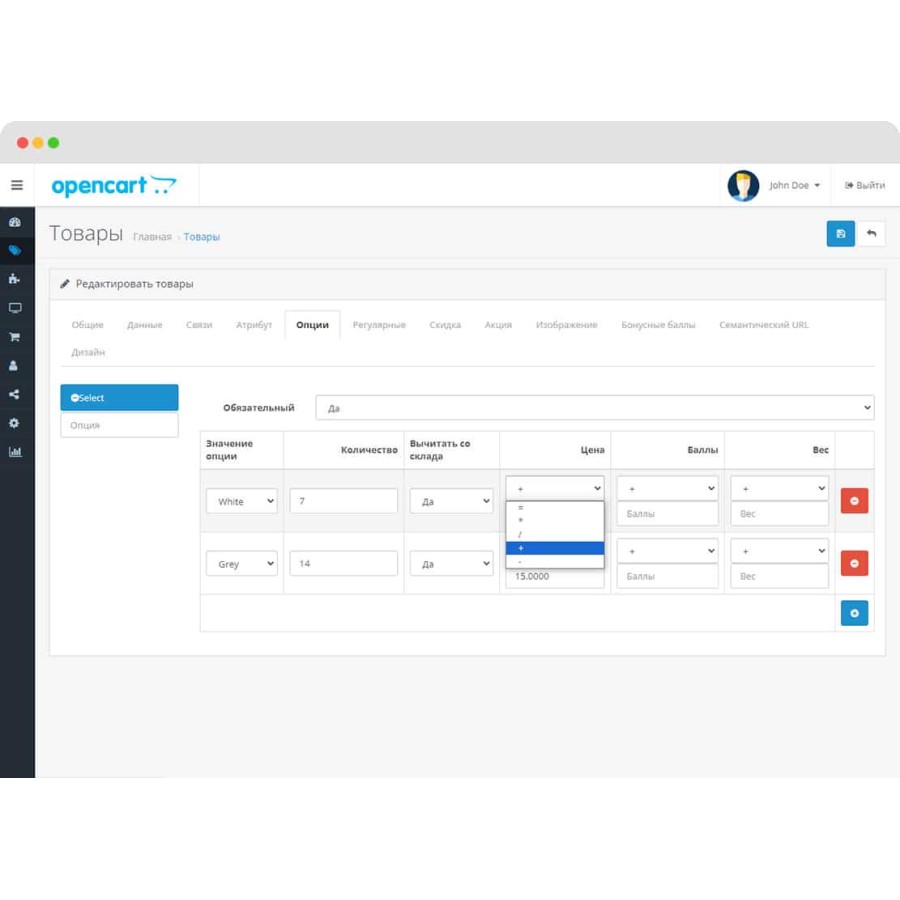
Task: Toggle the hamburger menu sidebar
Action: (17, 185)
